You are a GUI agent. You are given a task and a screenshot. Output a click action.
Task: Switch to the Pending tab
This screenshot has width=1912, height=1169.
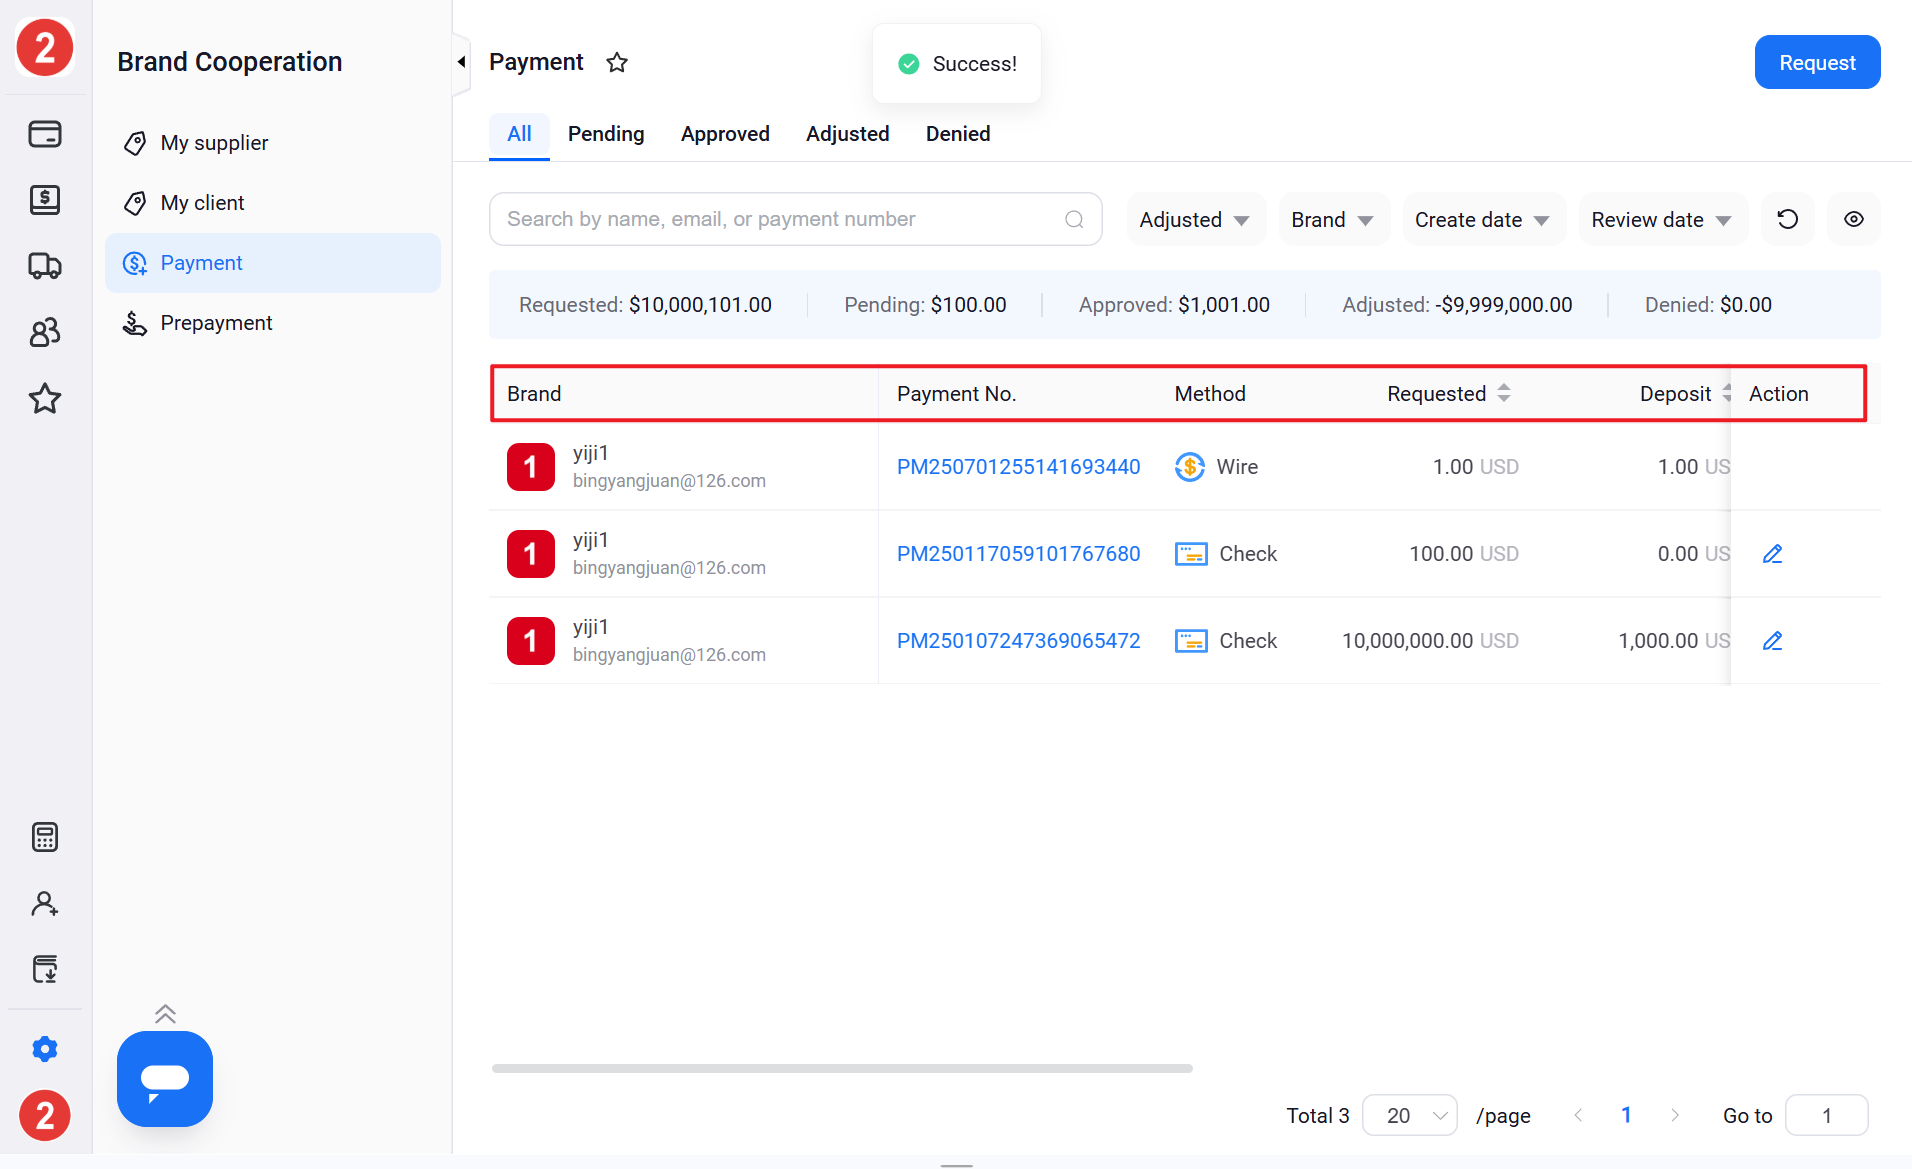[x=606, y=134]
